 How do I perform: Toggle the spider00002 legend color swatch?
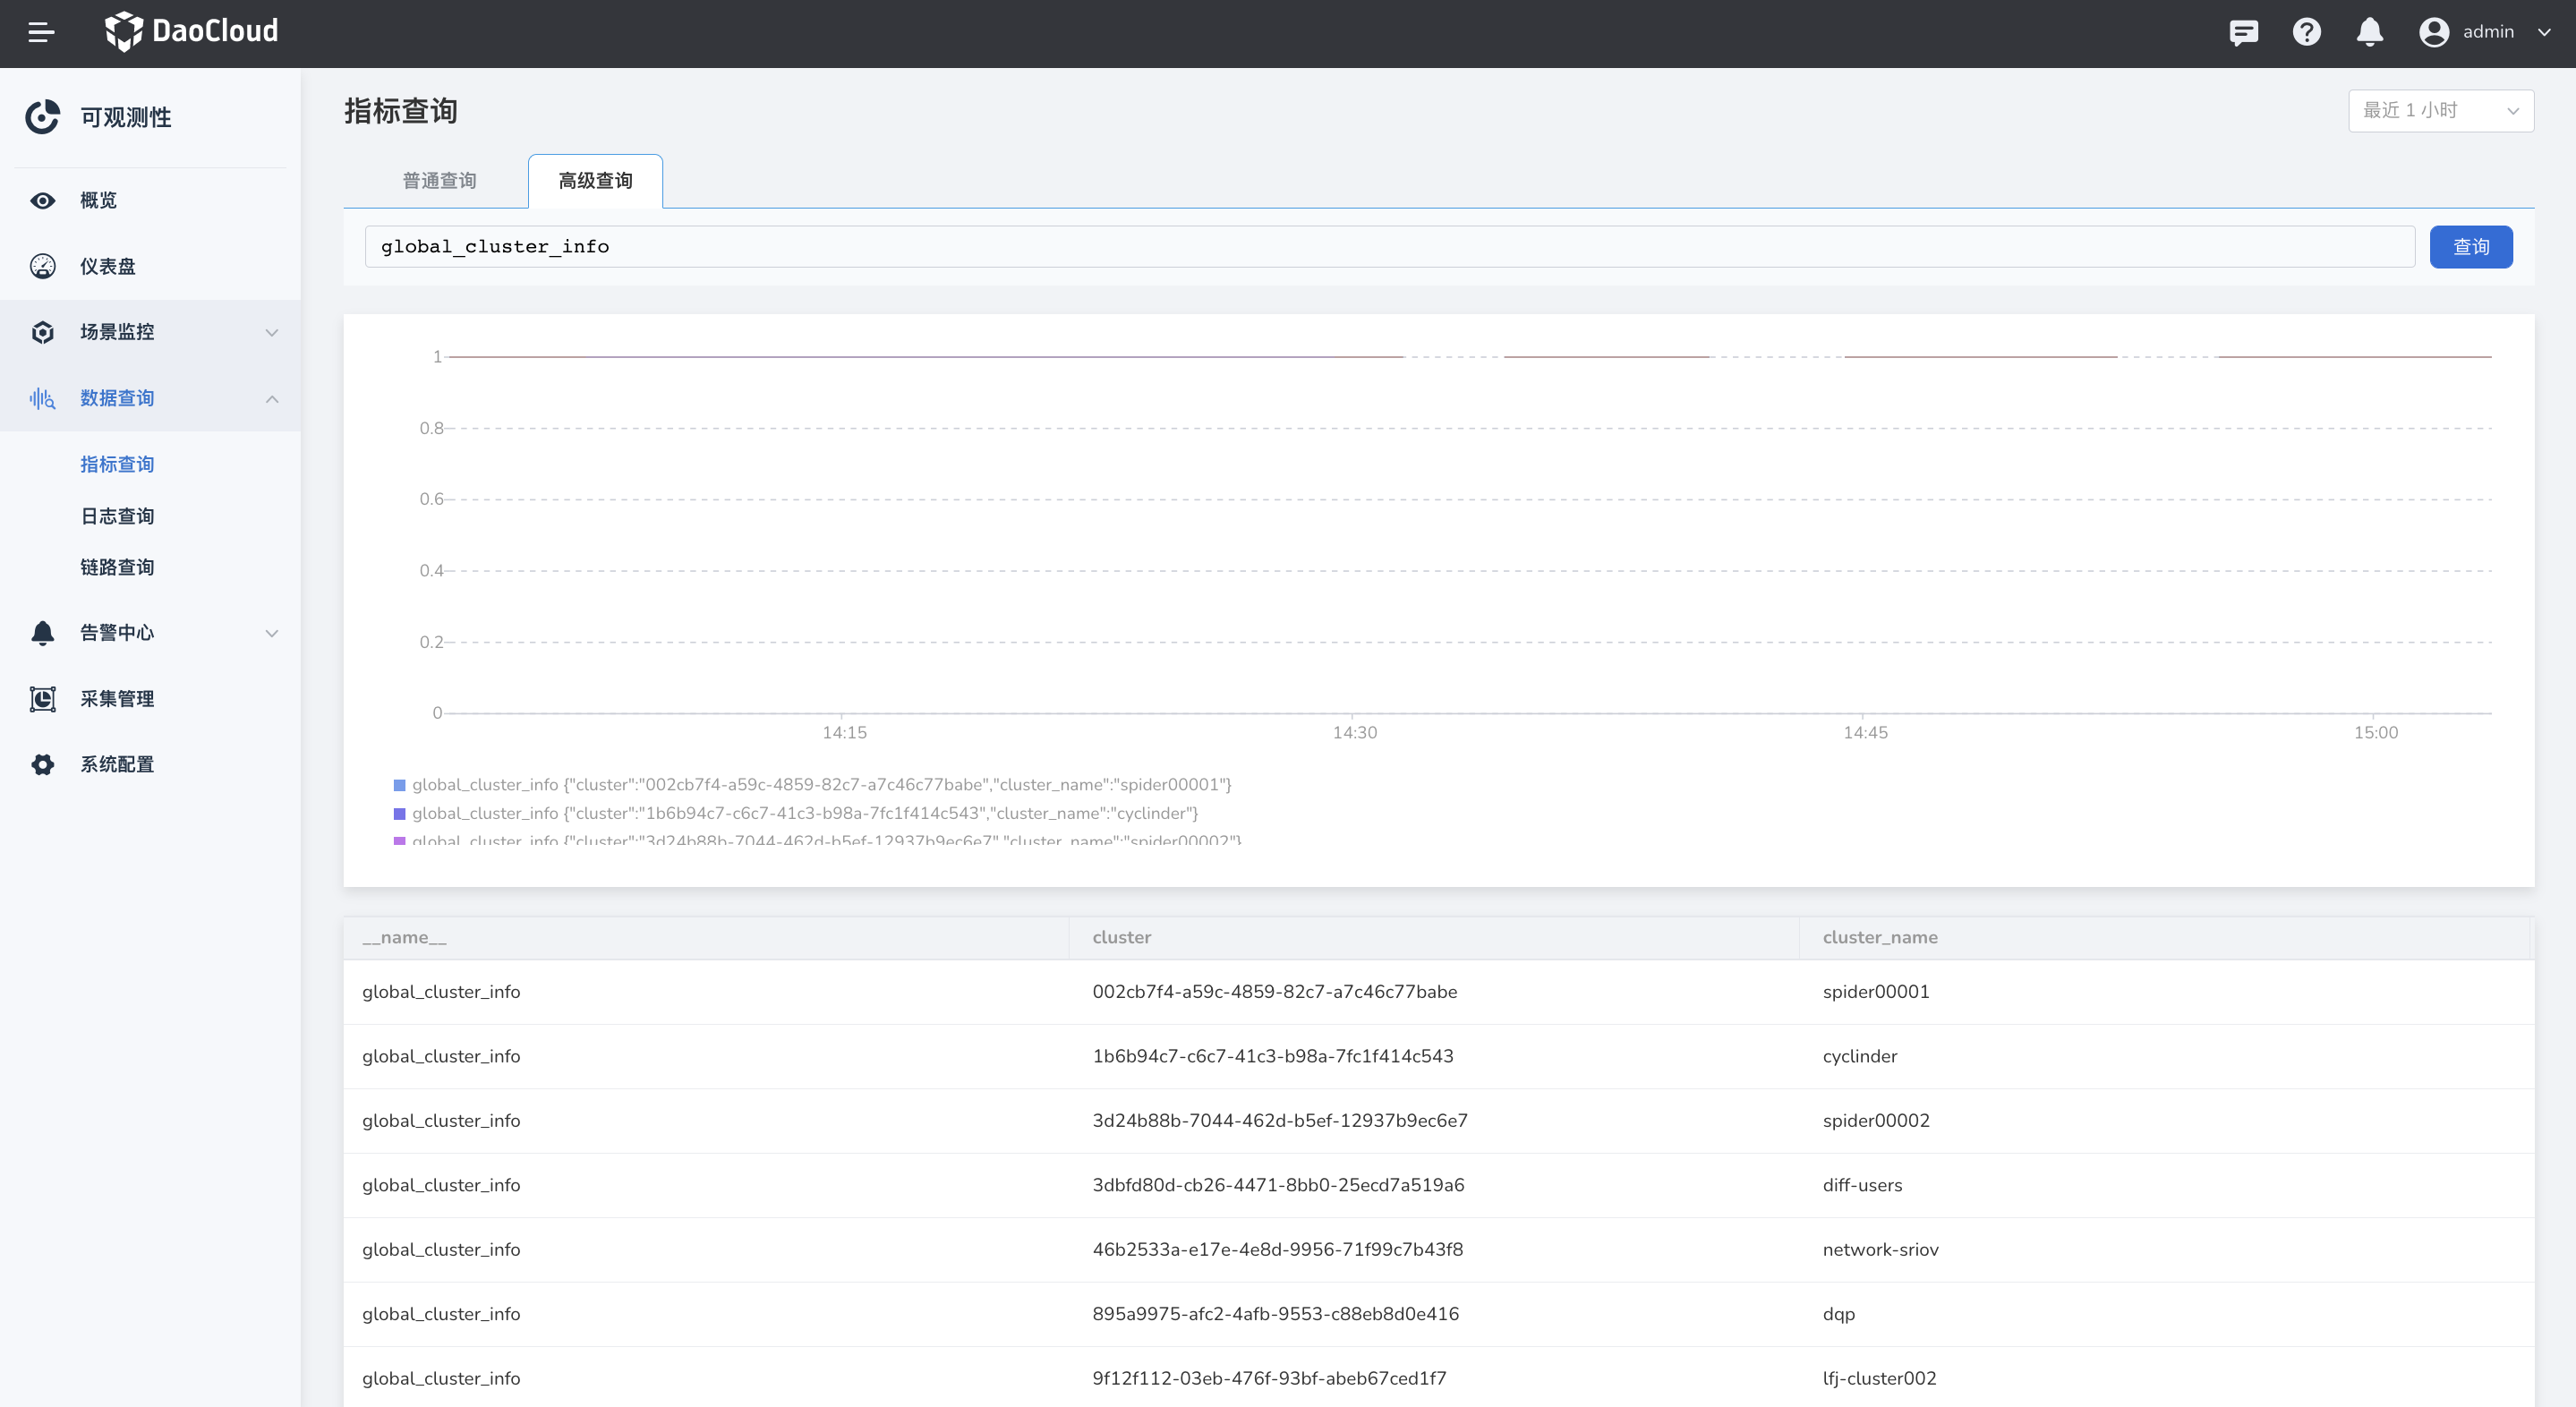(400, 841)
